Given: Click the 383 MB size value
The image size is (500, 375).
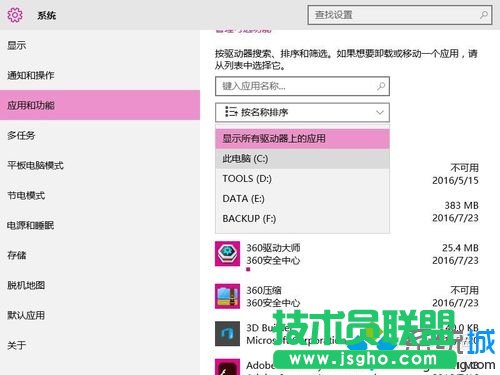Looking at the screenshot, I should [462, 205].
